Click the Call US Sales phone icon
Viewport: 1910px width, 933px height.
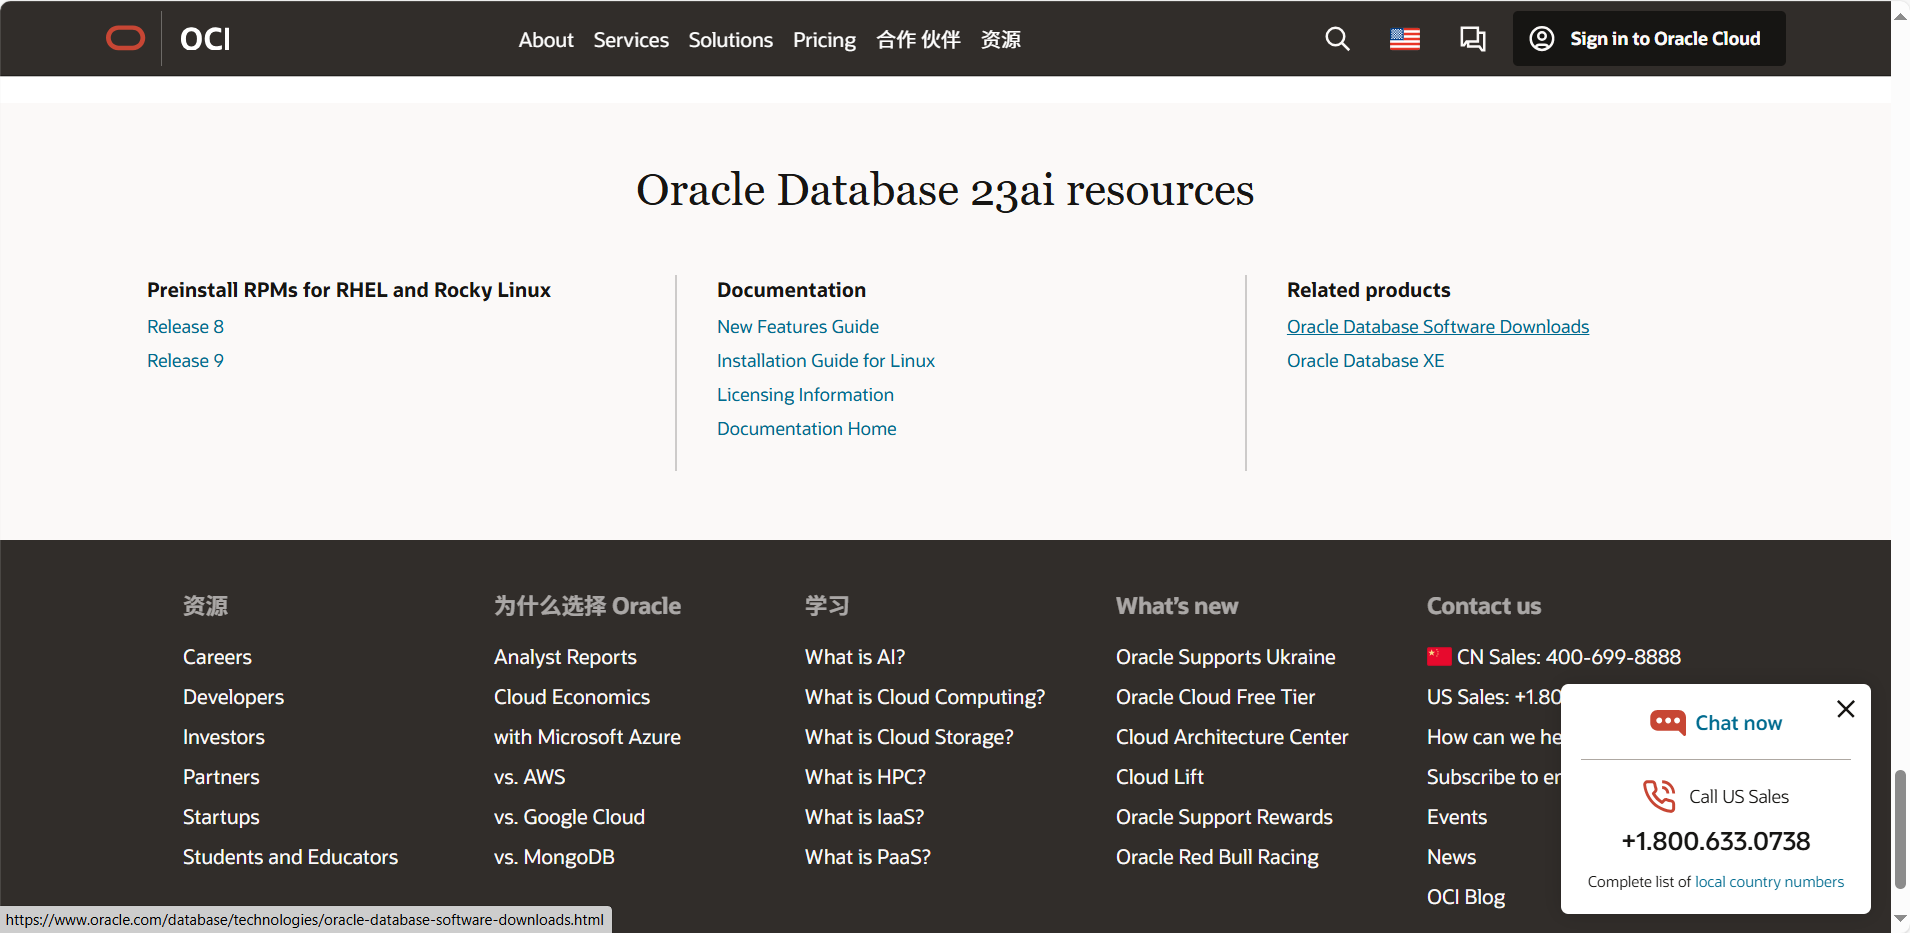tap(1659, 796)
